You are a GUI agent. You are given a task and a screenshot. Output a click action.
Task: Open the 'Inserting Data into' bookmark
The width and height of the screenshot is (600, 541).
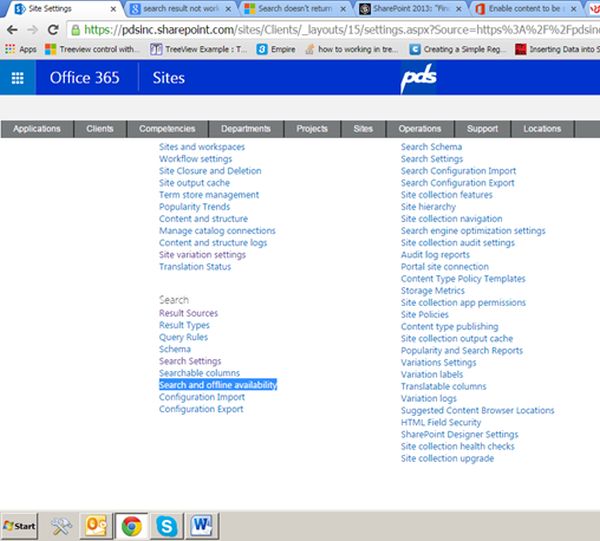click(557, 49)
